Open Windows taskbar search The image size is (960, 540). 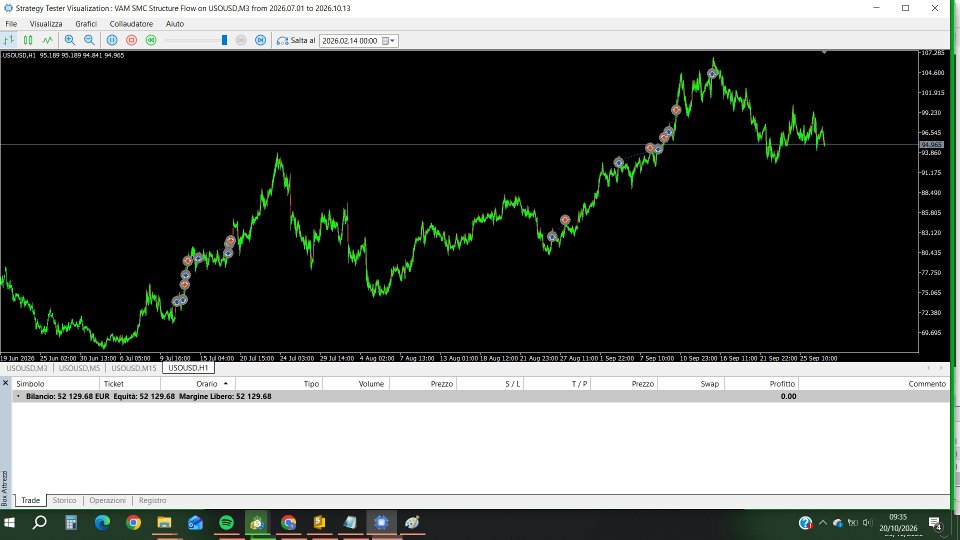[x=40, y=523]
